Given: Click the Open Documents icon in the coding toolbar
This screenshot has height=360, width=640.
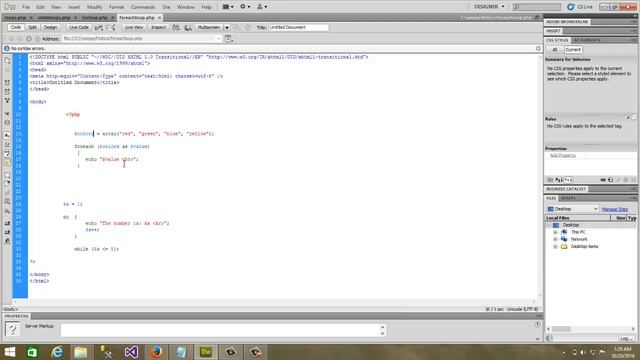Looking at the screenshot, I should (7, 60).
